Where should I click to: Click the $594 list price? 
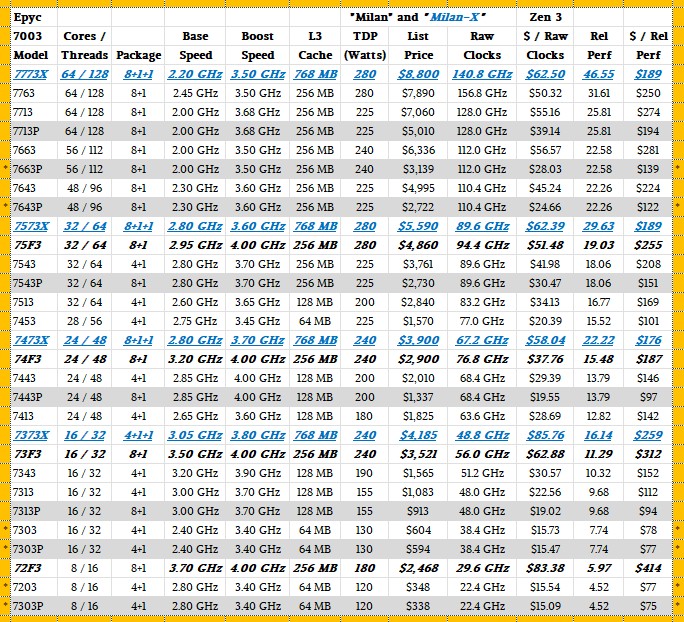pos(418,549)
